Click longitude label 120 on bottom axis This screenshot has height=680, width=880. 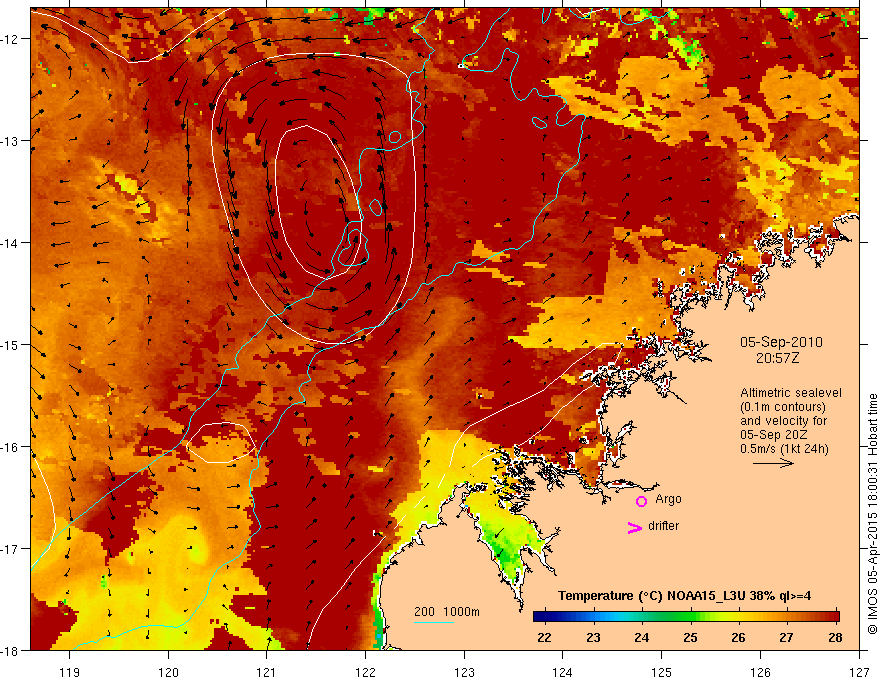coord(168,672)
